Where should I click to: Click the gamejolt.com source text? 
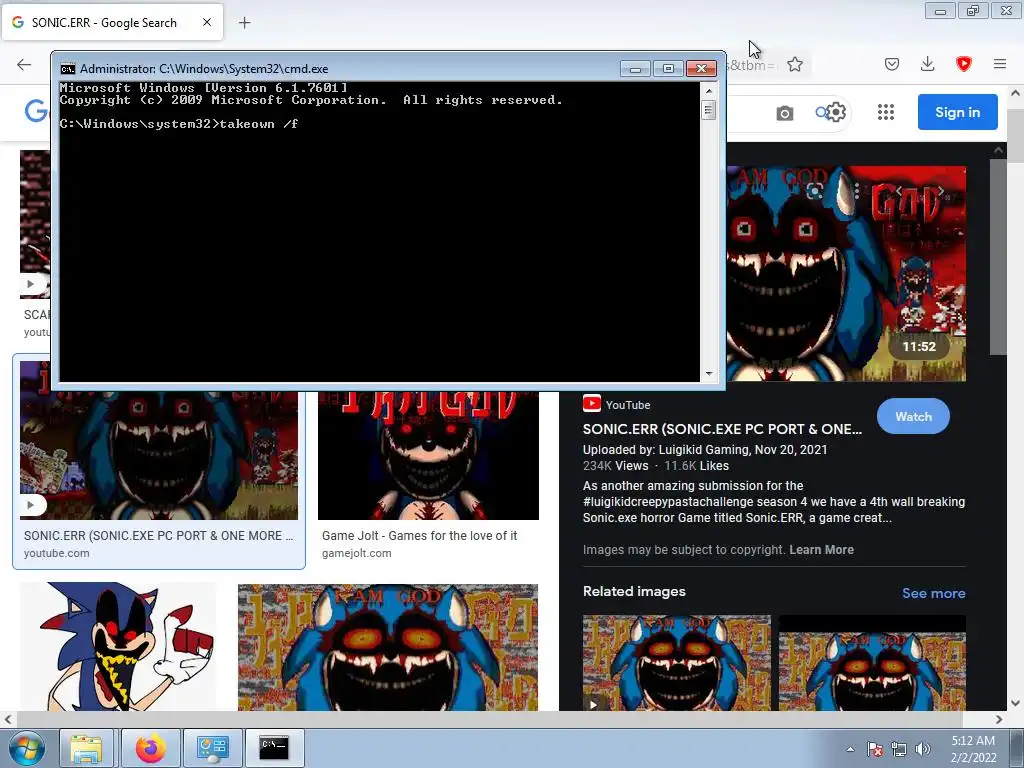tap(357, 553)
